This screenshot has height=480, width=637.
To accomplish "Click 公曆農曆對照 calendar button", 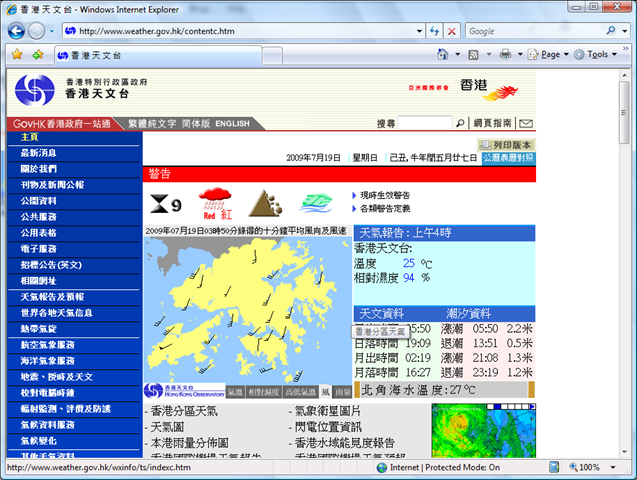I will [x=509, y=158].
